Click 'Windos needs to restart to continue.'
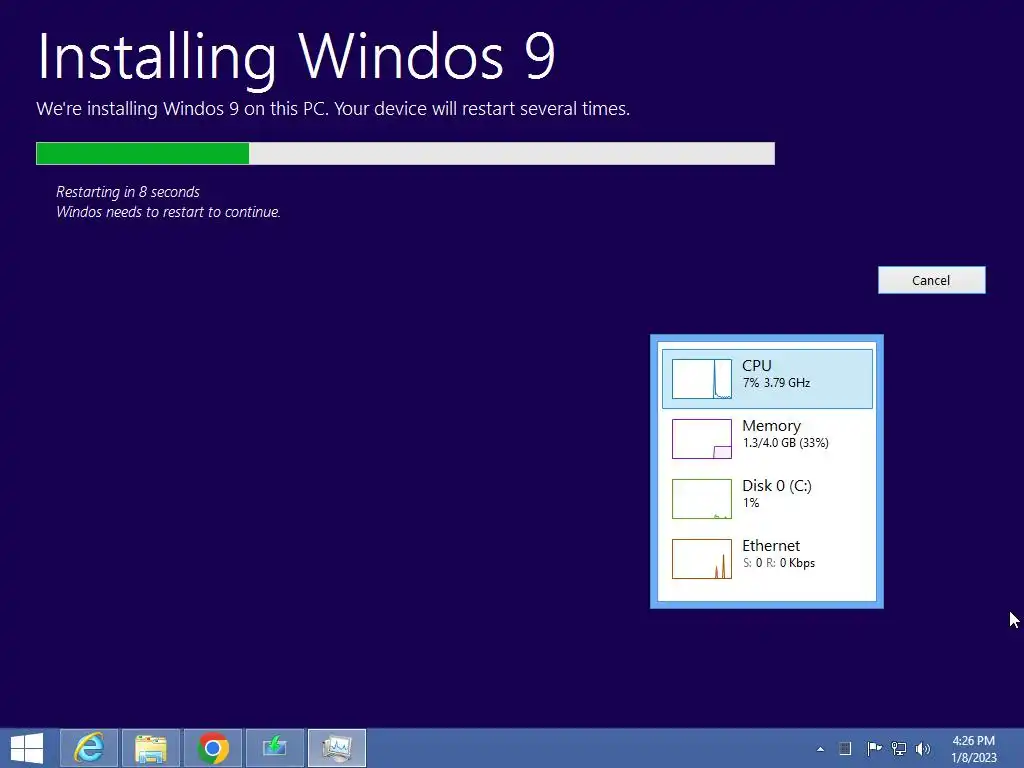Viewport: 1024px width, 768px height. point(168,212)
